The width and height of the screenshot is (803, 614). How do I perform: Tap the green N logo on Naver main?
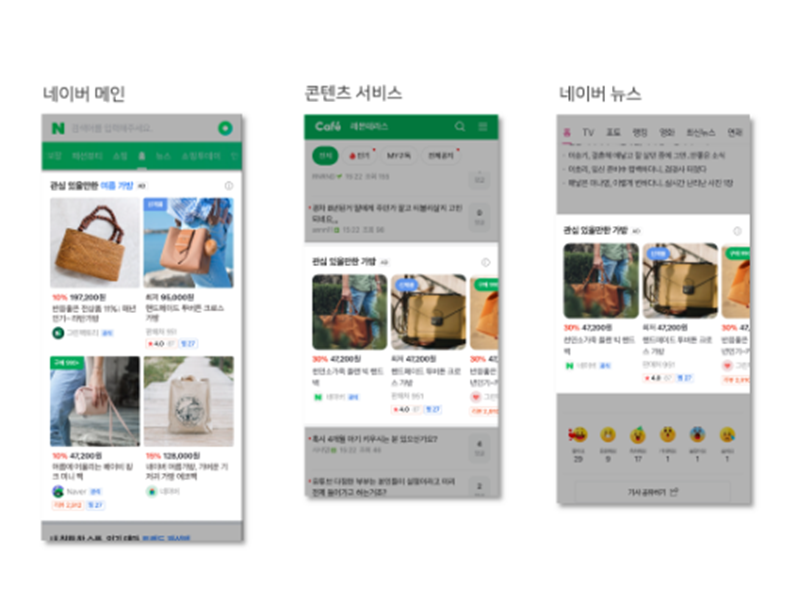click(58, 128)
